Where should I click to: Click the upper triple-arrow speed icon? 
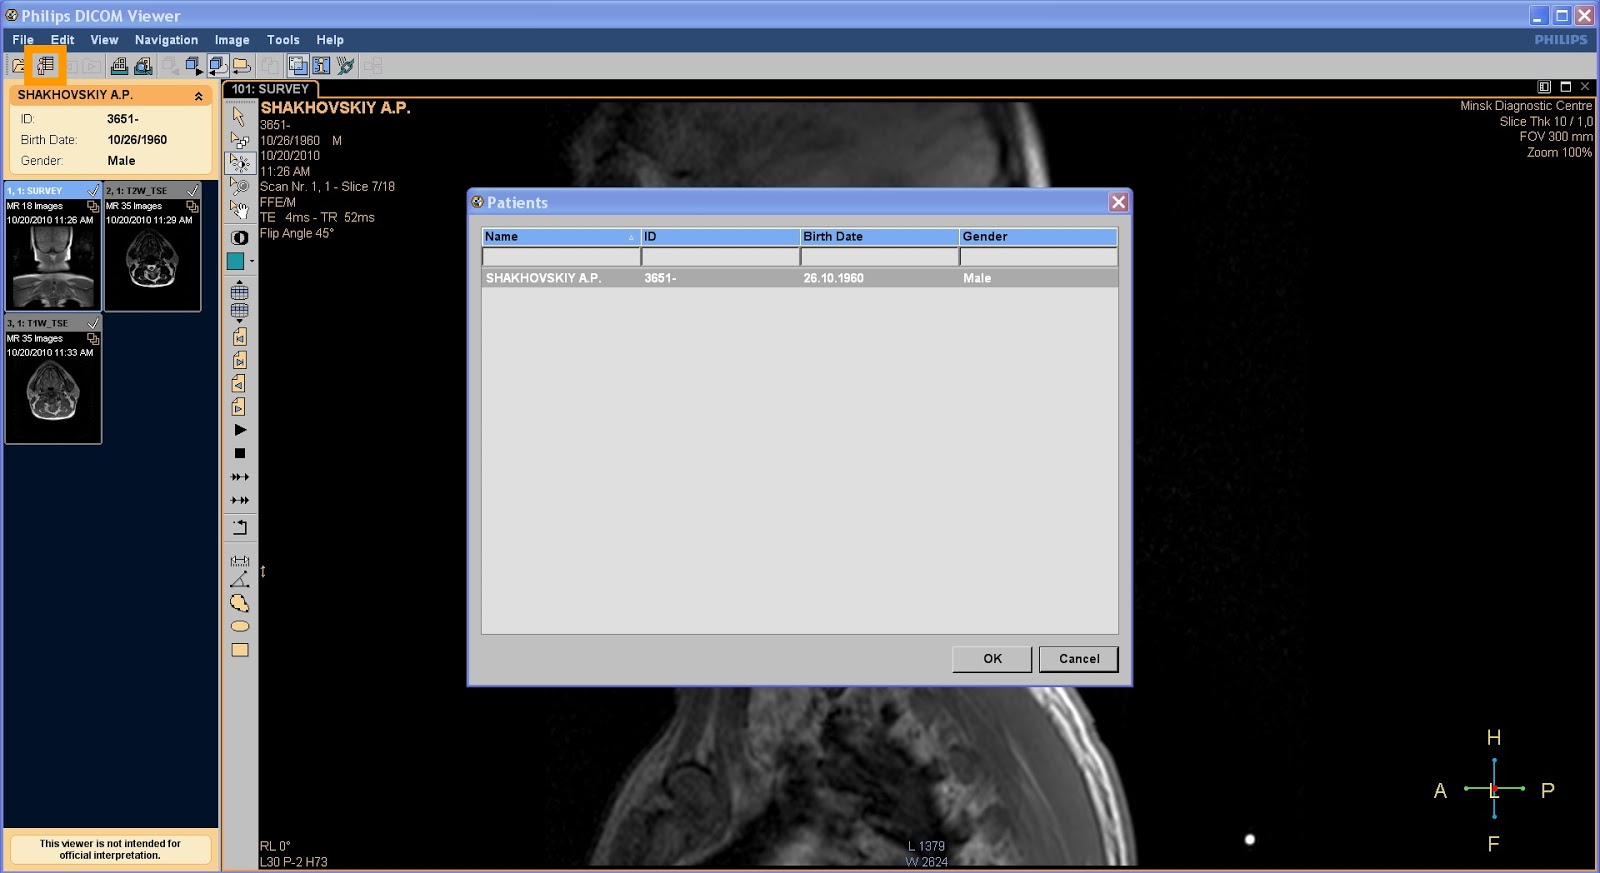[240, 477]
